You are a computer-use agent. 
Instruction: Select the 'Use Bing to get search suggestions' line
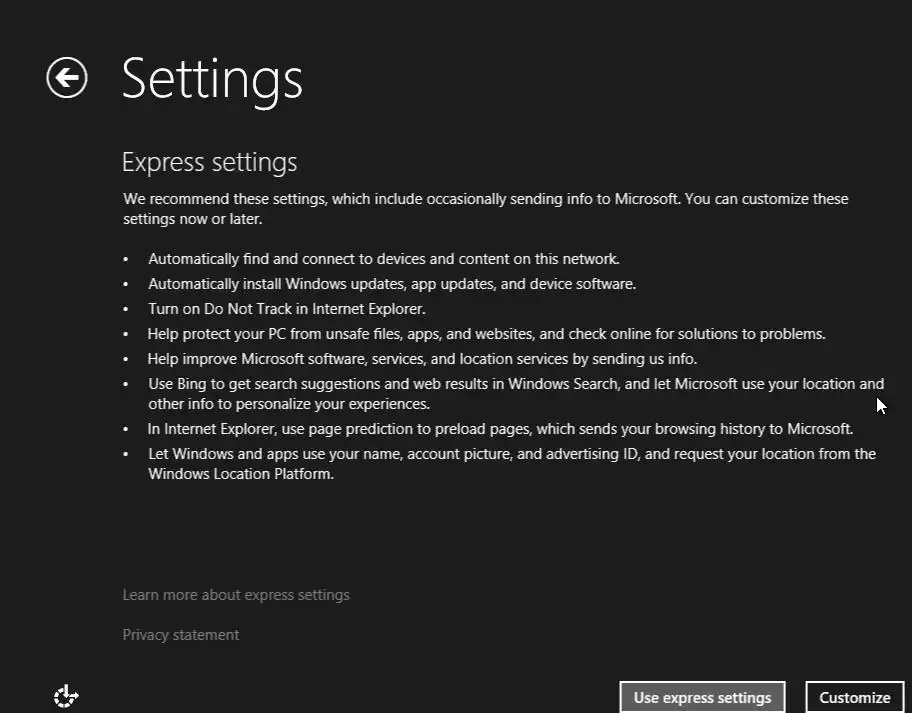pyautogui.click(x=516, y=384)
